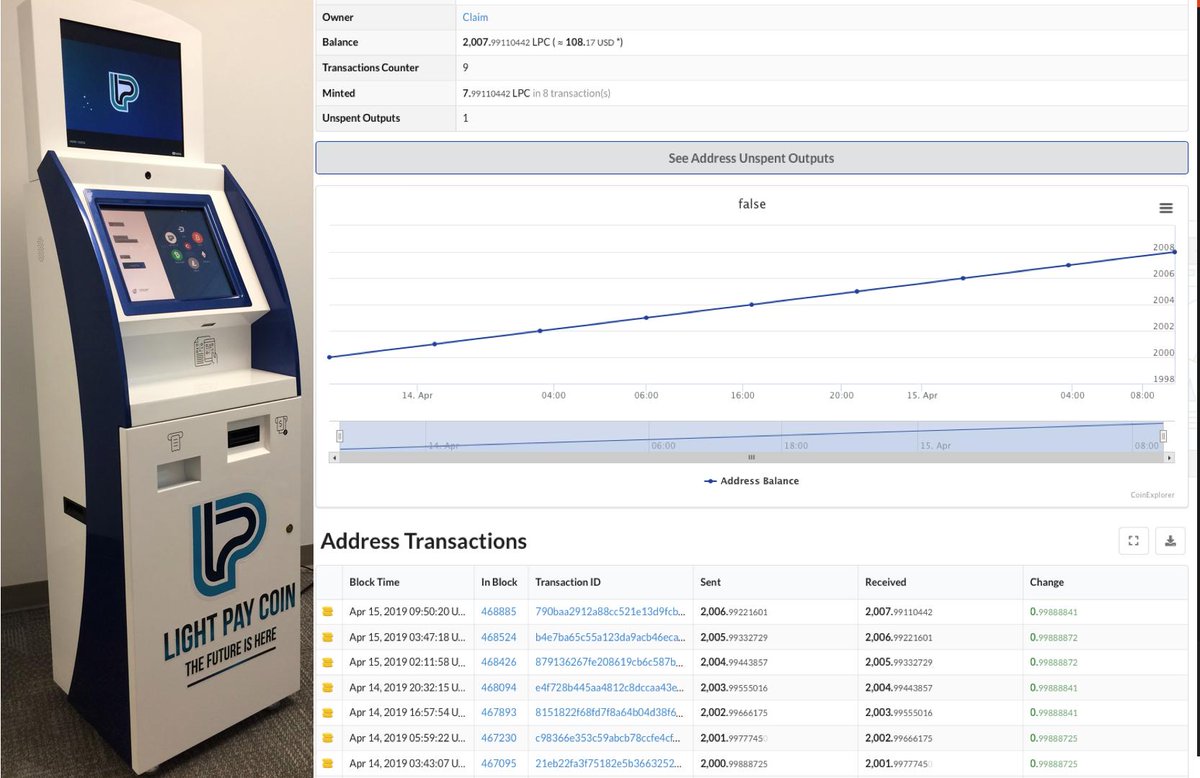Click coin icon for block 467095 row
Screen dimensions: 1200x778
click(326, 763)
